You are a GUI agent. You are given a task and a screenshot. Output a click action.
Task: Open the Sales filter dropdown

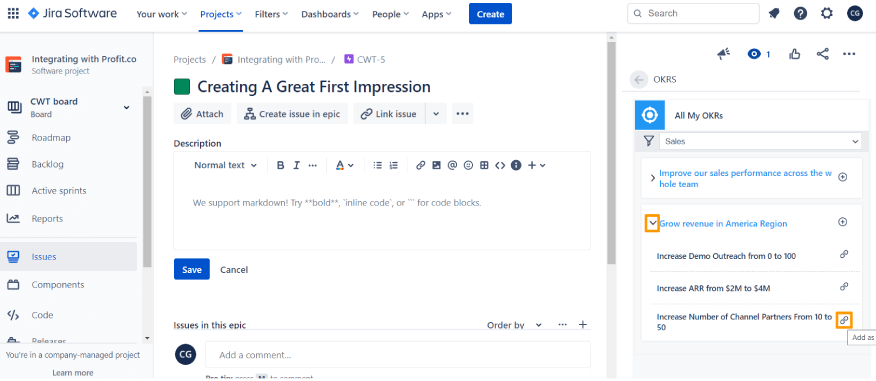760,141
